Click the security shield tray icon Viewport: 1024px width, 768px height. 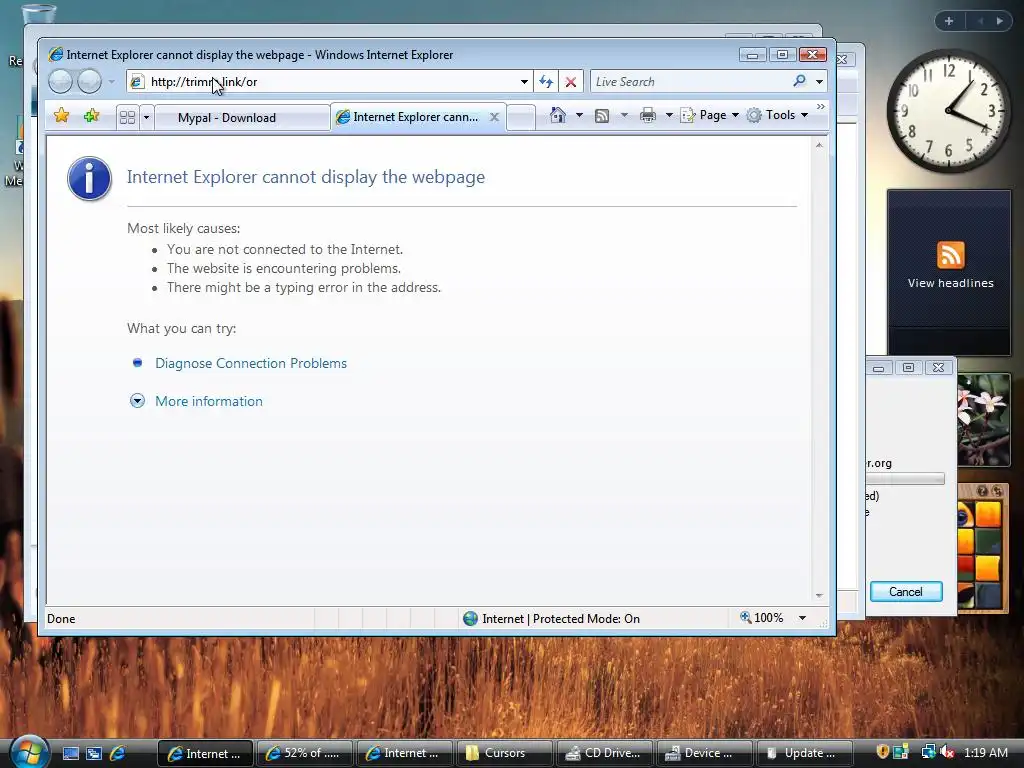click(x=882, y=752)
